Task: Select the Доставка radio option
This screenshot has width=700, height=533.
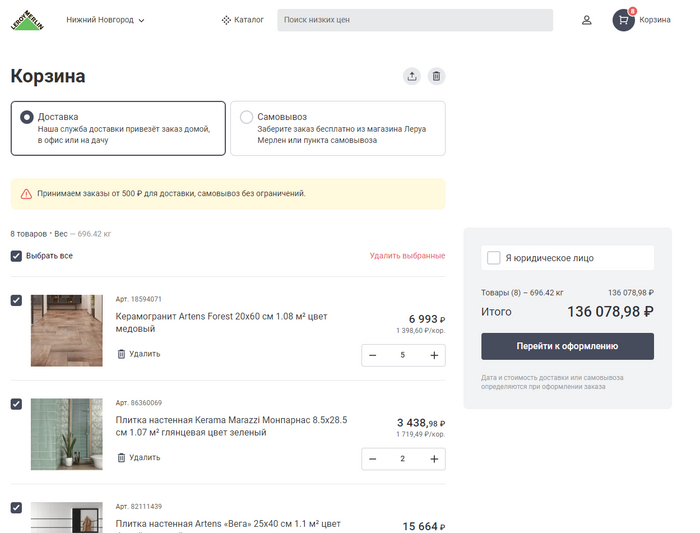Action: [27, 117]
